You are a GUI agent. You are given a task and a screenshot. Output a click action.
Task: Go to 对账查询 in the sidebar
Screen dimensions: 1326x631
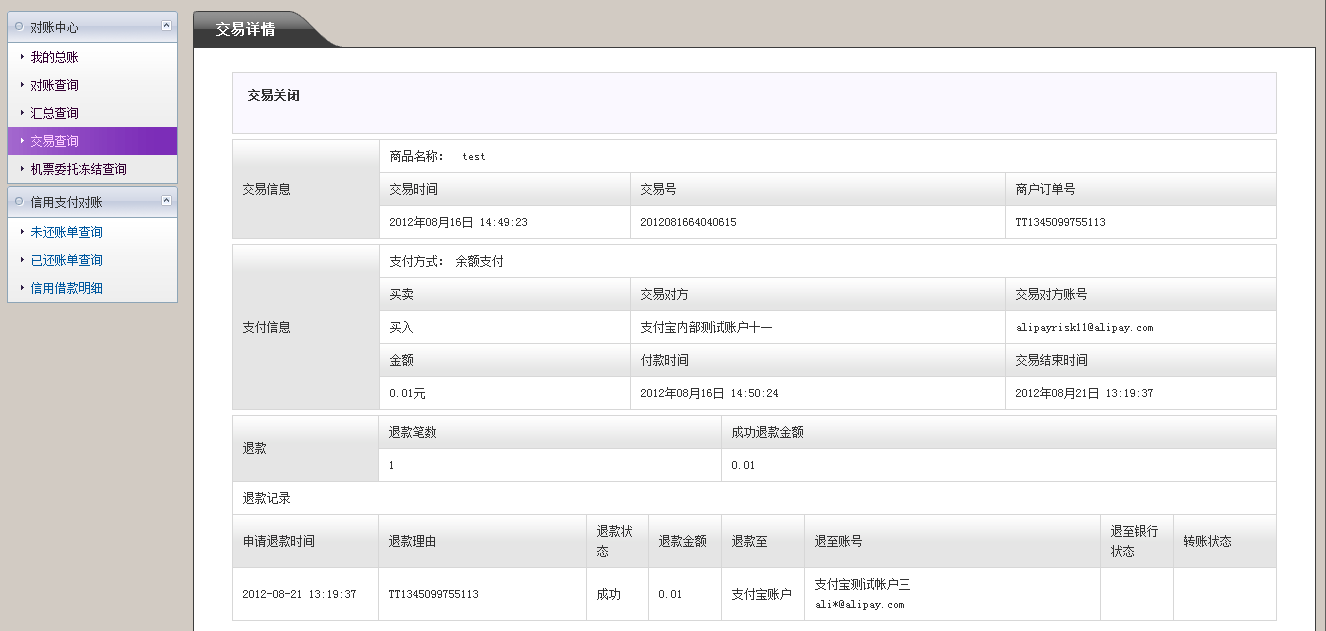pos(54,85)
